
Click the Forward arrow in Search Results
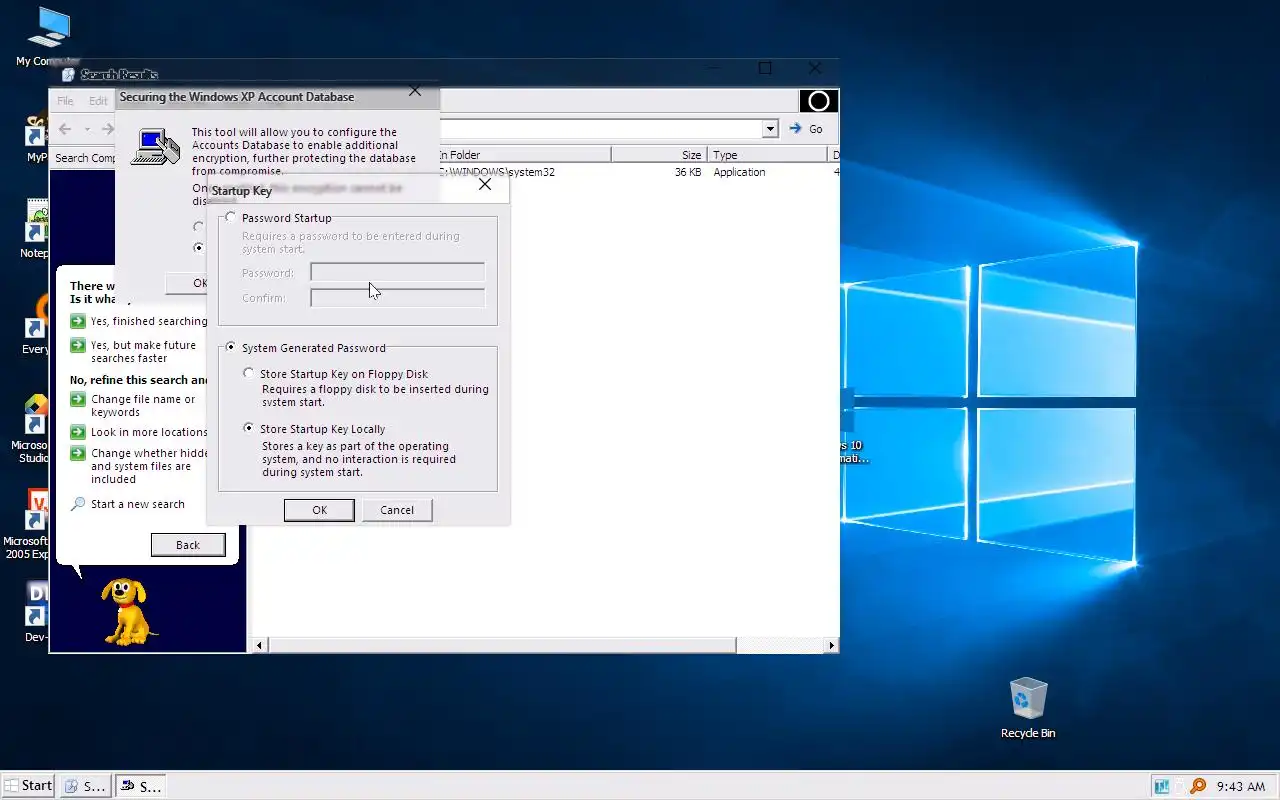pyautogui.click(x=107, y=129)
